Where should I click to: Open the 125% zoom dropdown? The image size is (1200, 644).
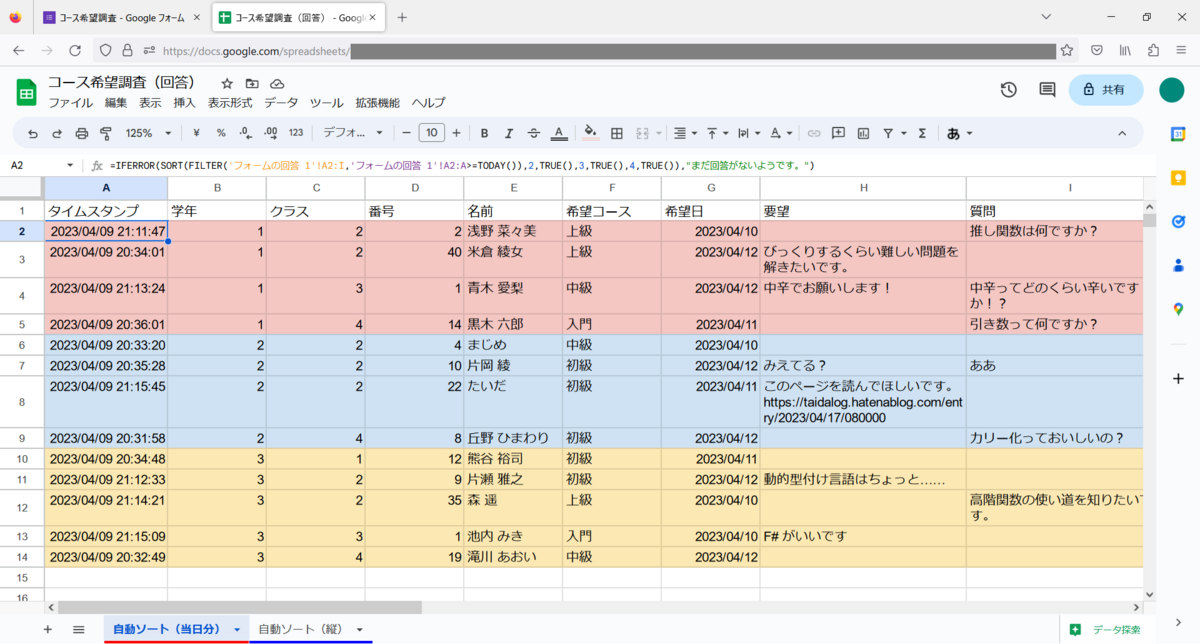[148, 133]
